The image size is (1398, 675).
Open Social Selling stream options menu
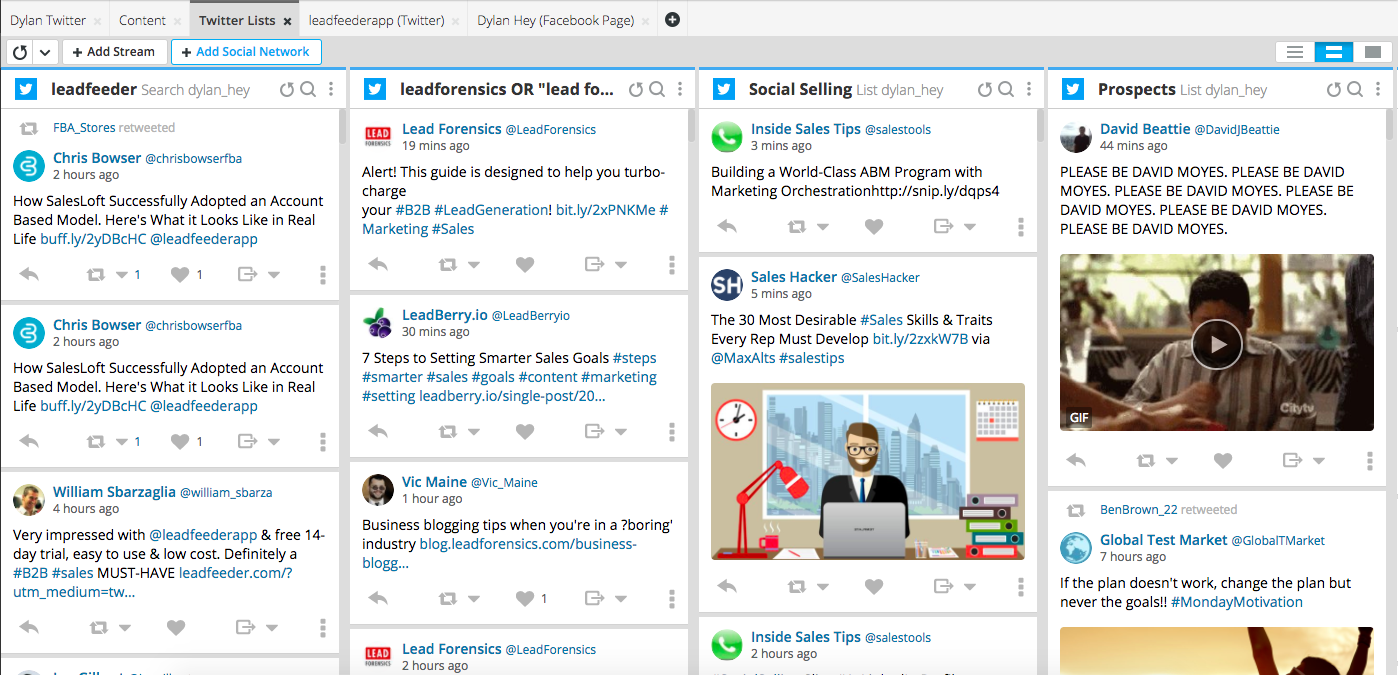pyautogui.click(x=1029, y=90)
